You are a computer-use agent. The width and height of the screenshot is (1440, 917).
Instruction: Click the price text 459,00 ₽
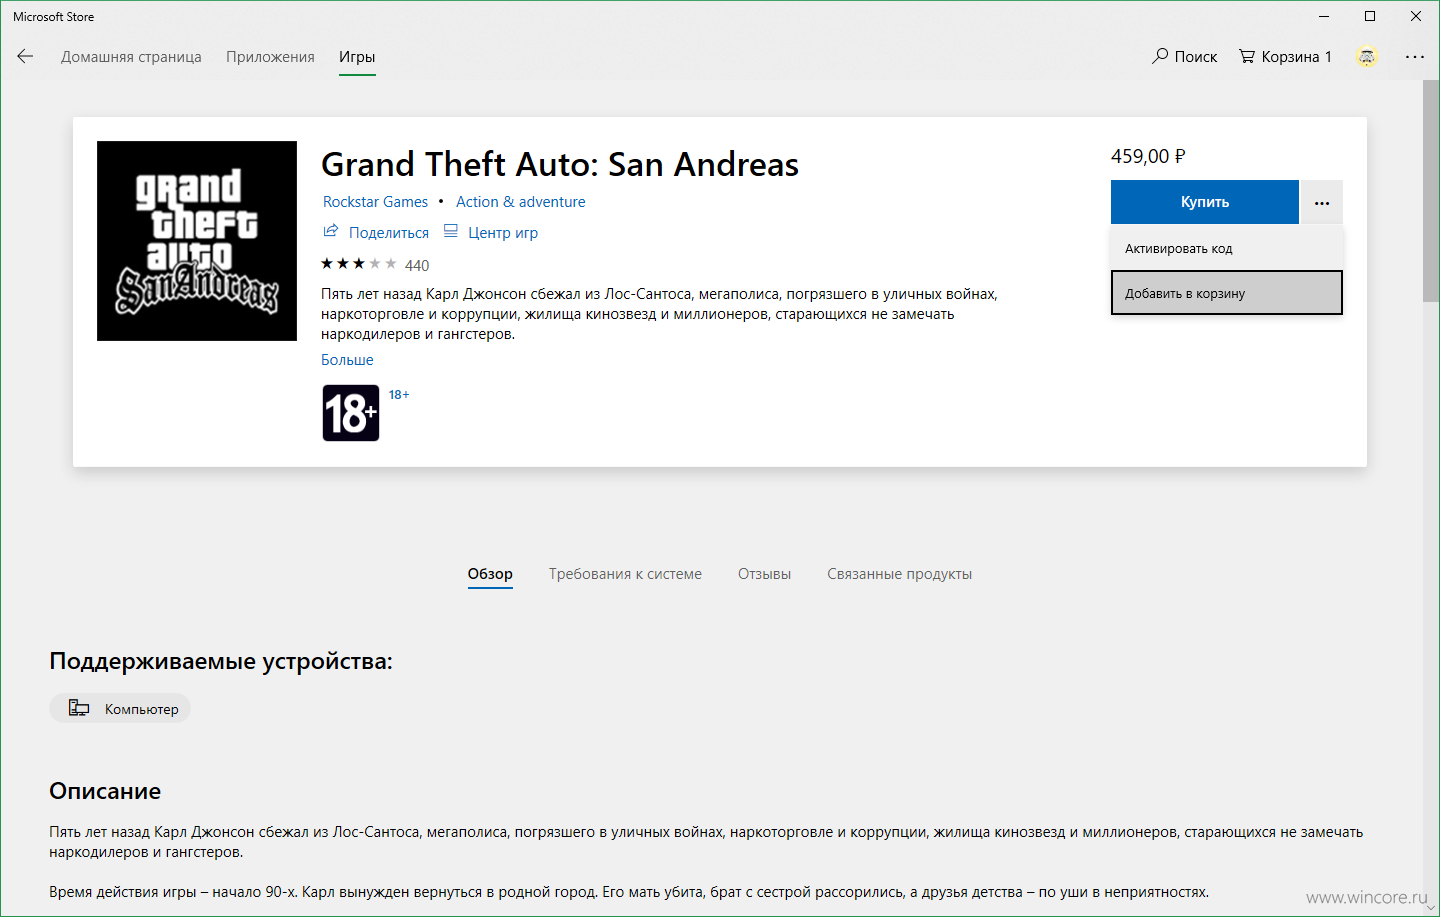[1148, 156]
